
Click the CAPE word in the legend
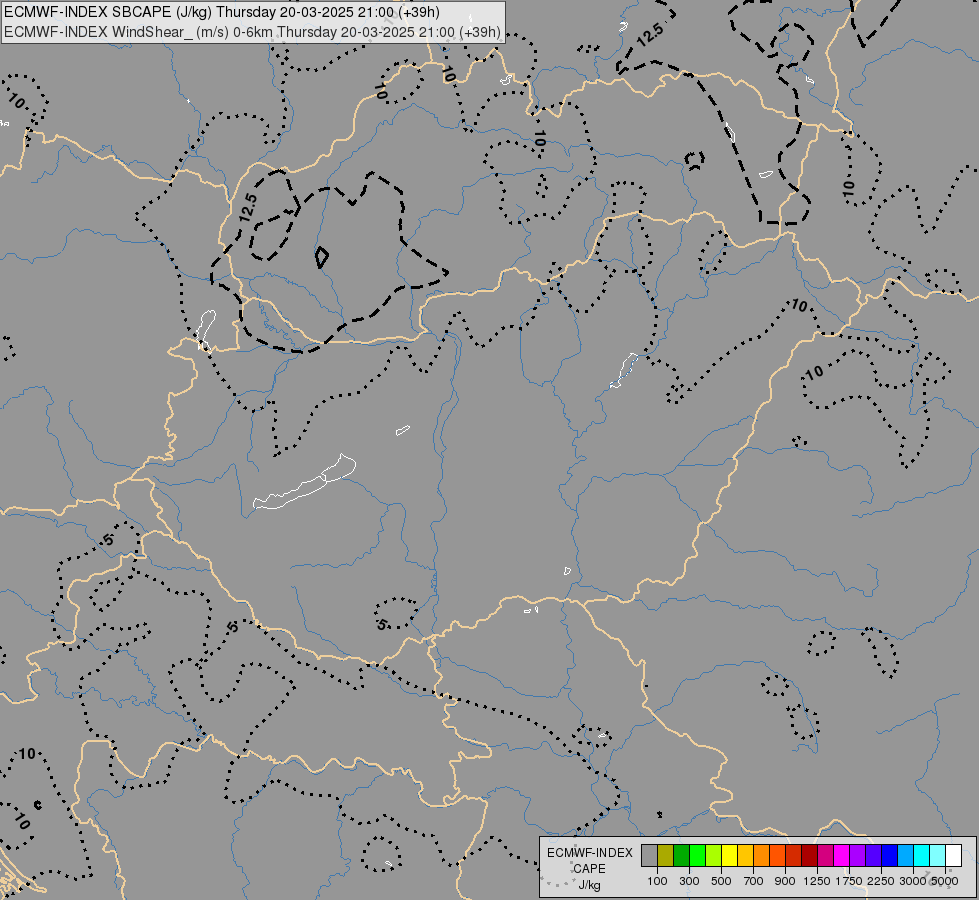pos(589,869)
